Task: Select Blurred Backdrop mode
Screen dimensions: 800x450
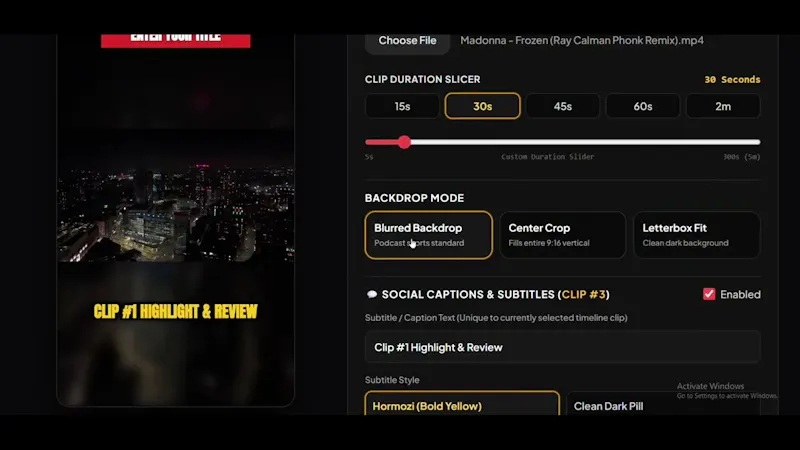Action: (429, 235)
